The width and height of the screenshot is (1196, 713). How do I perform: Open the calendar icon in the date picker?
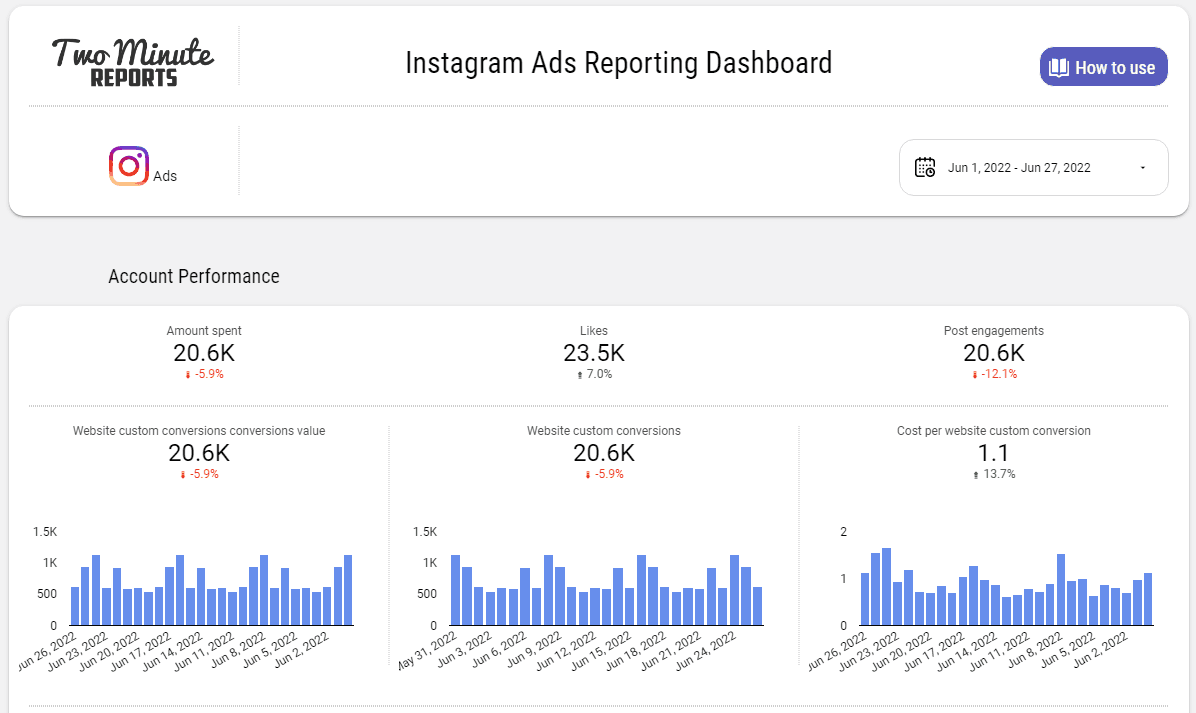click(926, 167)
